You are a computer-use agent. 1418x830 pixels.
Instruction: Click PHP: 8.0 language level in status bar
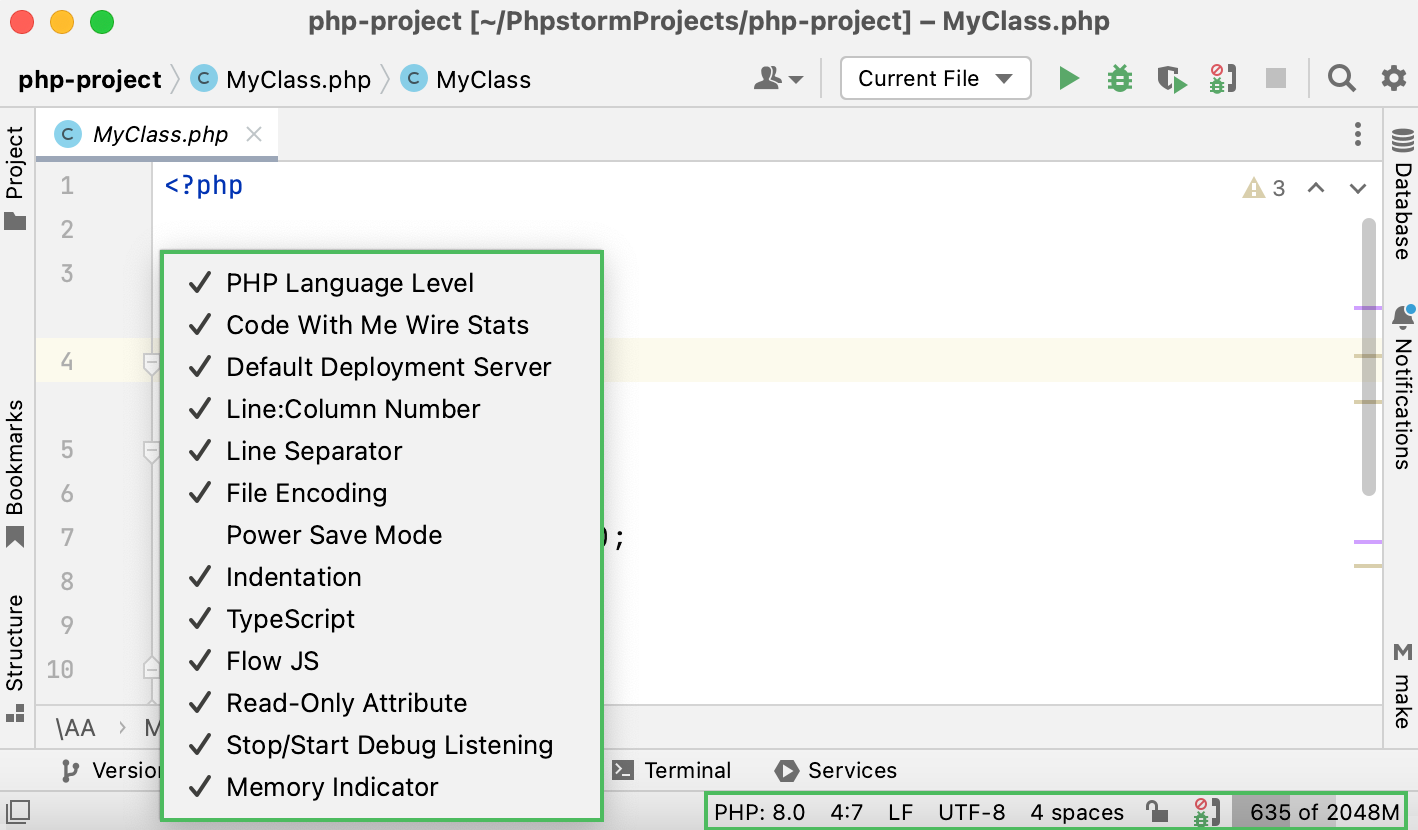pyautogui.click(x=759, y=812)
